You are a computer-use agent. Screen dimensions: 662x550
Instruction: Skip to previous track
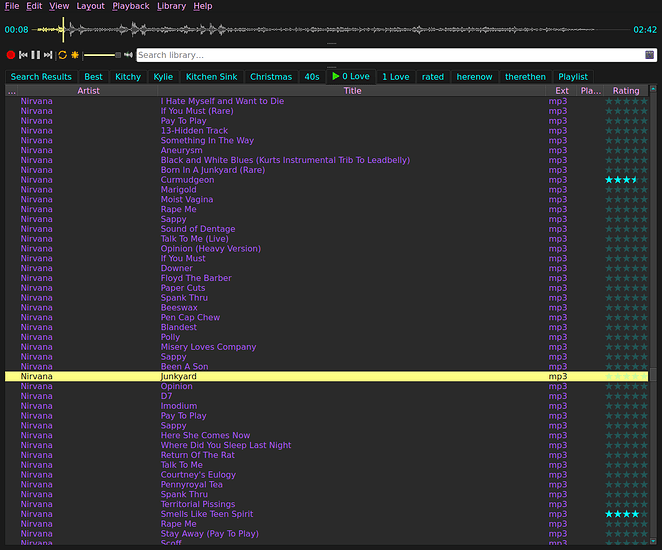click(23, 55)
